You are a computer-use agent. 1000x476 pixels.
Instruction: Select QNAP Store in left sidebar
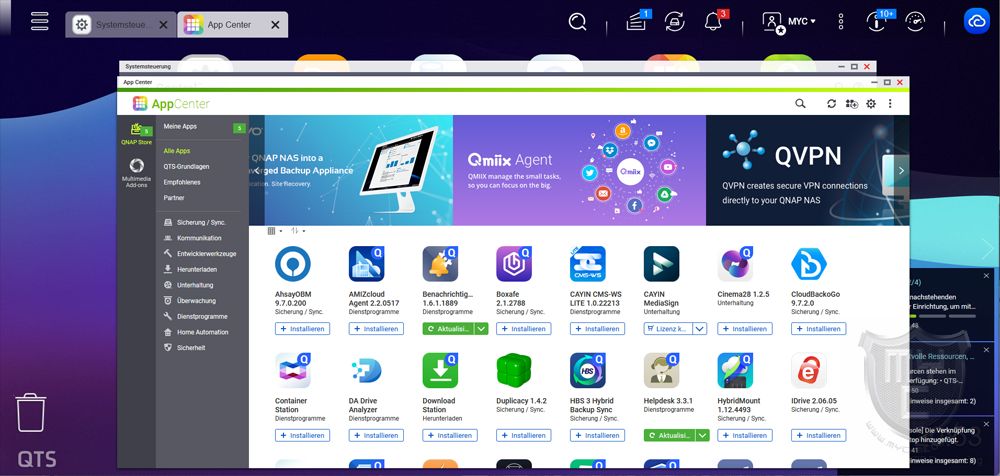point(136,134)
